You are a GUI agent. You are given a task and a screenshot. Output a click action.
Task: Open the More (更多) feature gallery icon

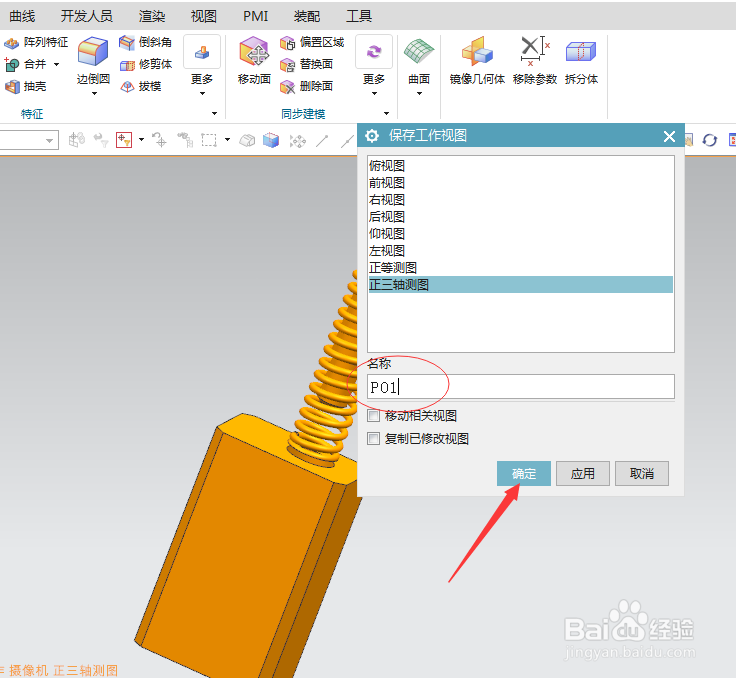(x=202, y=52)
